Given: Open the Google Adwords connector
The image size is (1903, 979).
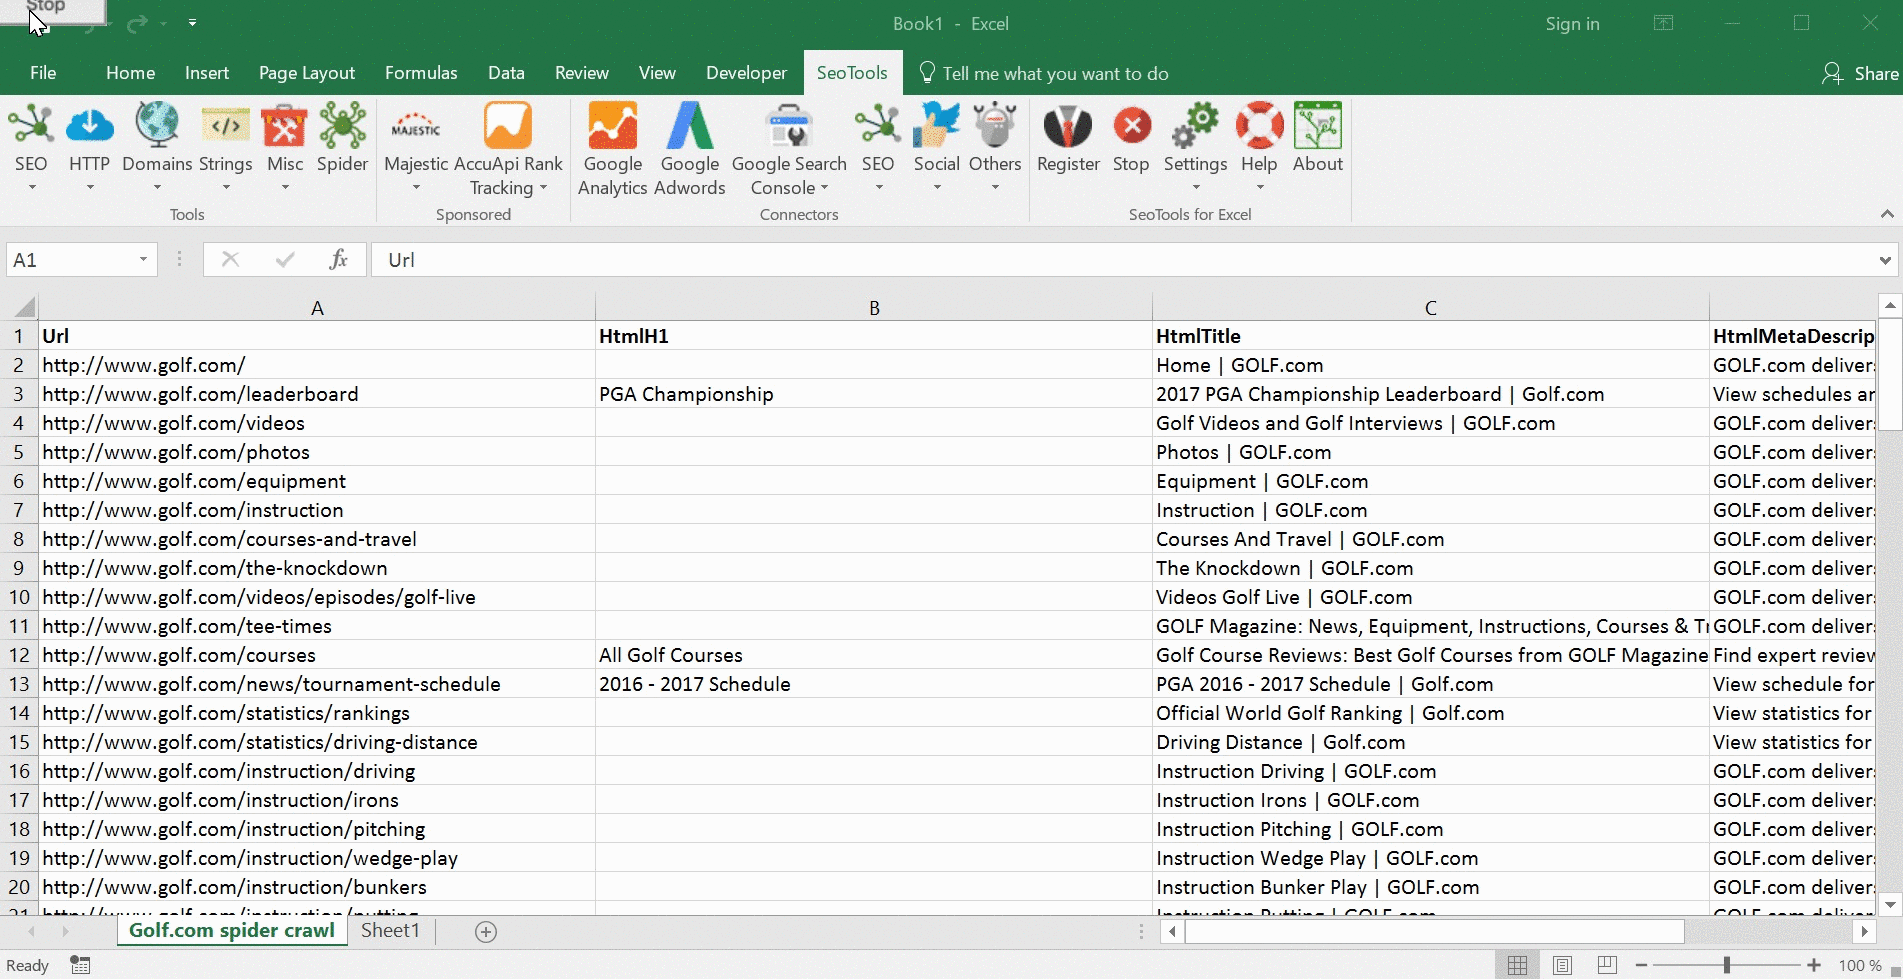Looking at the screenshot, I should point(690,147).
